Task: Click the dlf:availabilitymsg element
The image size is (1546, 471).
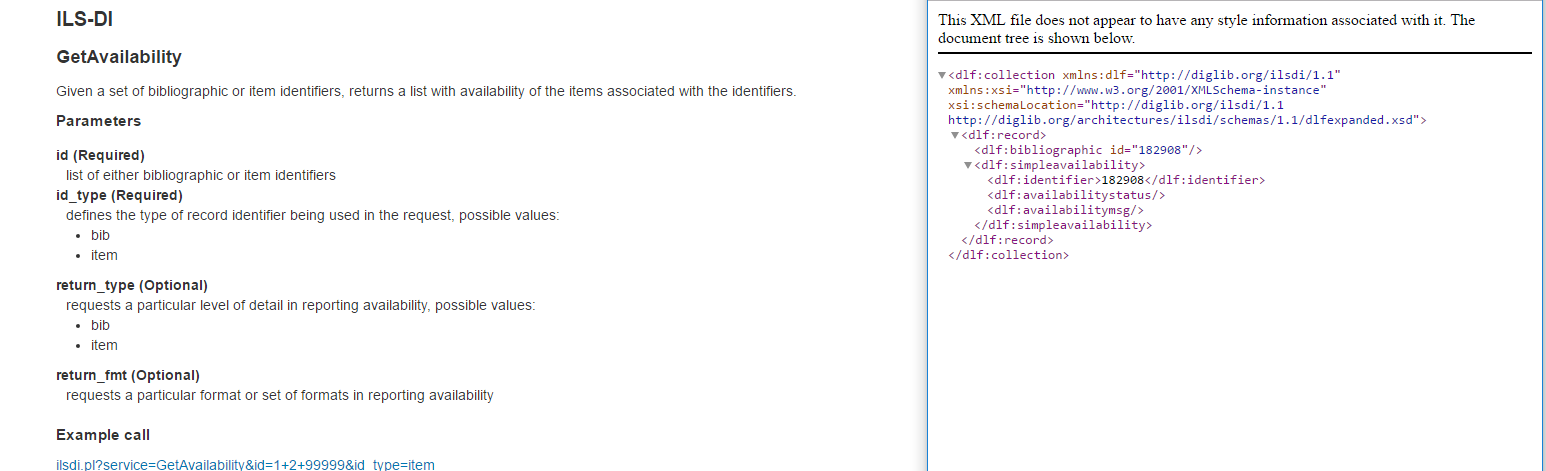Action: coord(1065,210)
